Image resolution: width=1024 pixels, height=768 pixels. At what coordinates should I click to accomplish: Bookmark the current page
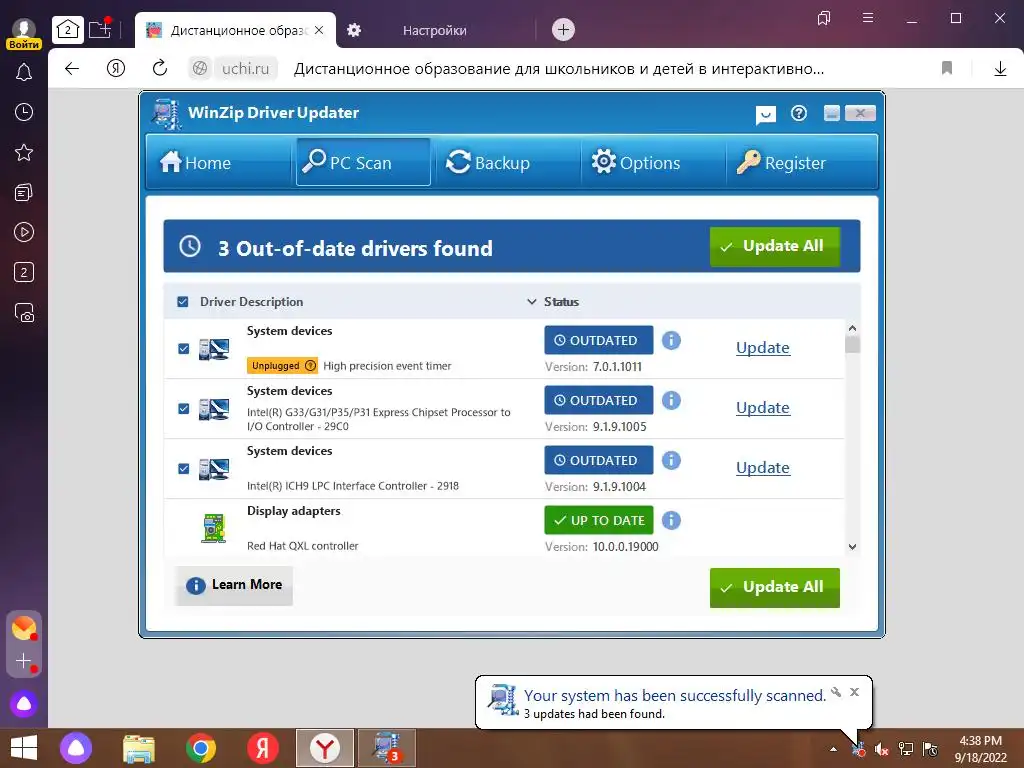pos(947,69)
